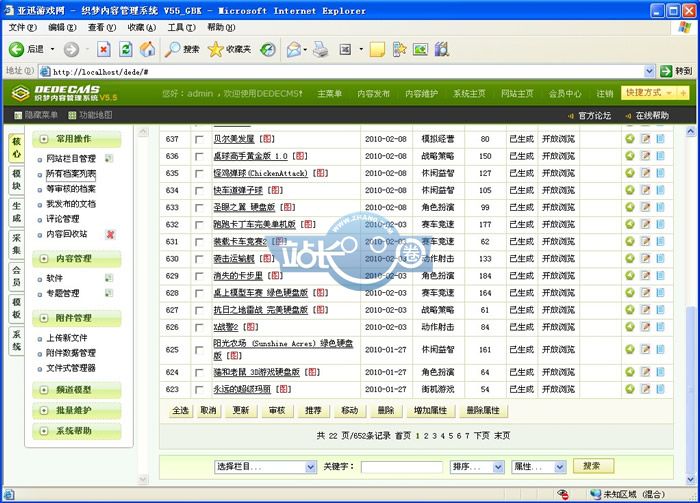This screenshot has width=700, height=503.
Task: Open the IE Favorites star icon
Action: 215,49
